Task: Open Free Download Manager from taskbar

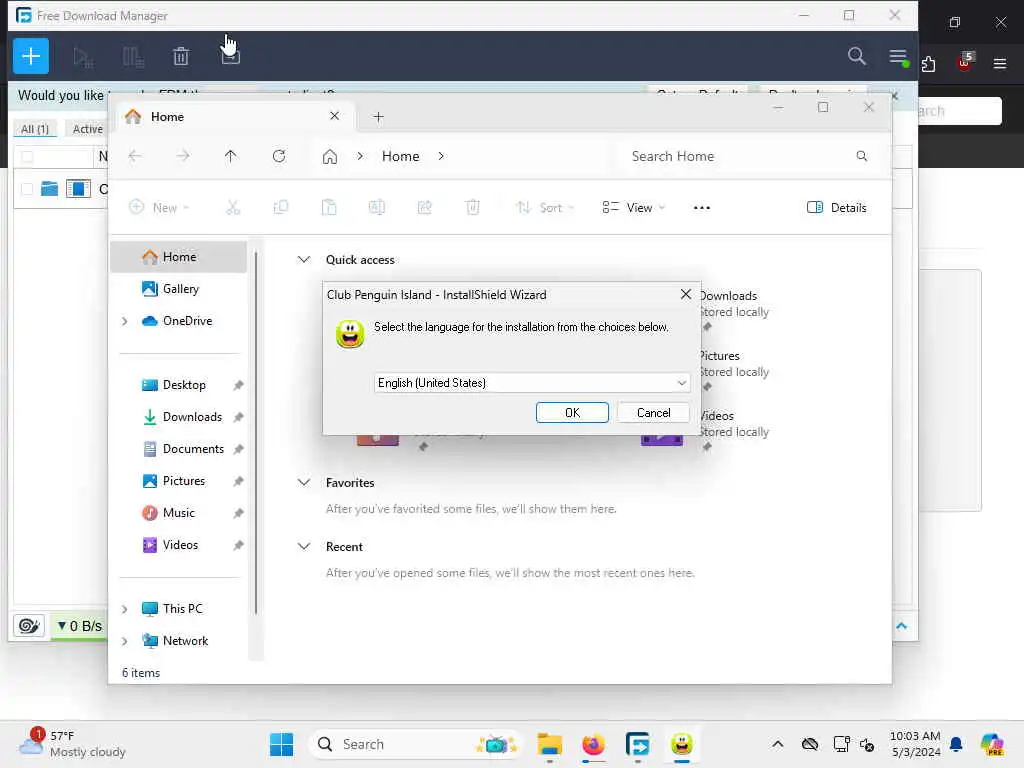Action: pyautogui.click(x=637, y=744)
